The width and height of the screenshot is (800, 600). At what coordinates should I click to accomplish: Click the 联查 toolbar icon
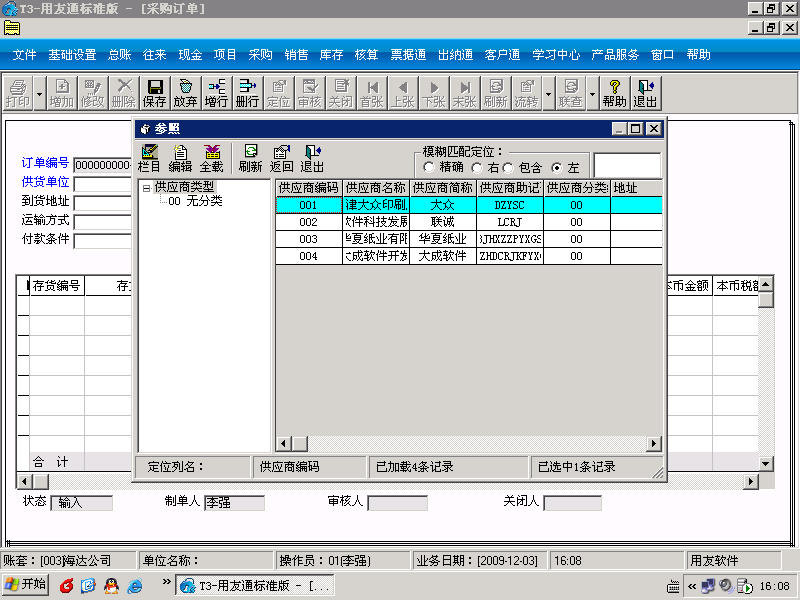click(570, 93)
